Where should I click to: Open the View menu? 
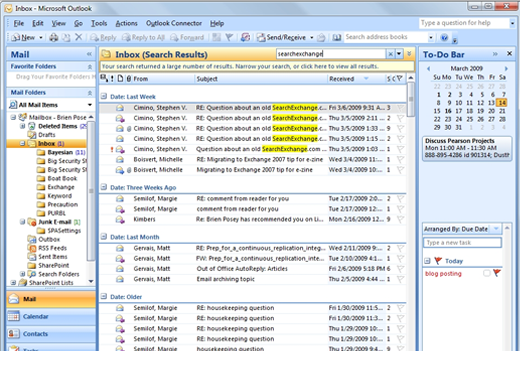pos(58,23)
